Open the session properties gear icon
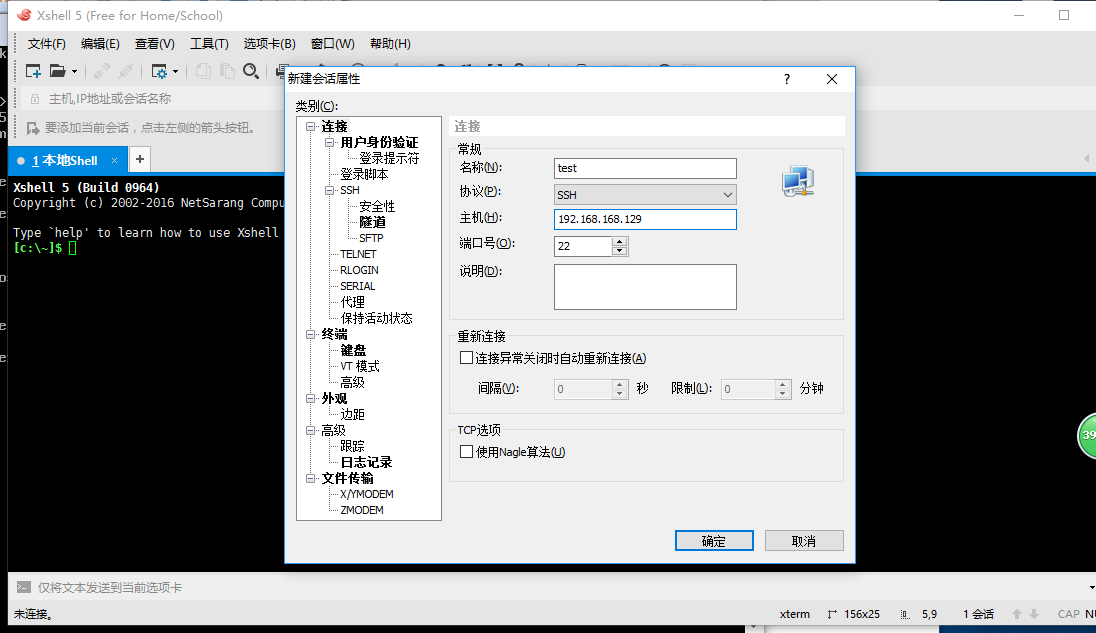The height and width of the screenshot is (633, 1096). [x=158, y=71]
